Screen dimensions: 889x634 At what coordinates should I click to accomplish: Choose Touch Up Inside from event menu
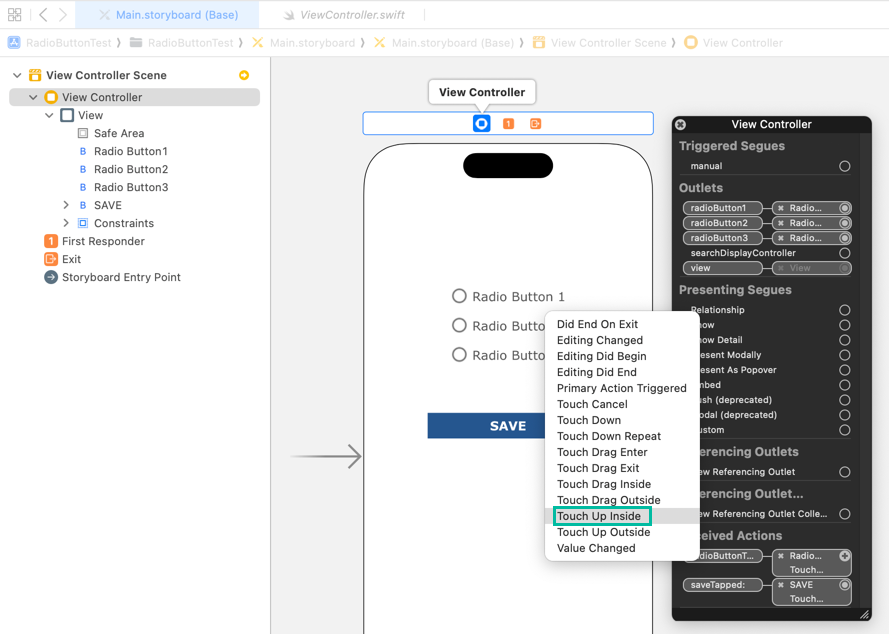pyautogui.click(x=599, y=516)
